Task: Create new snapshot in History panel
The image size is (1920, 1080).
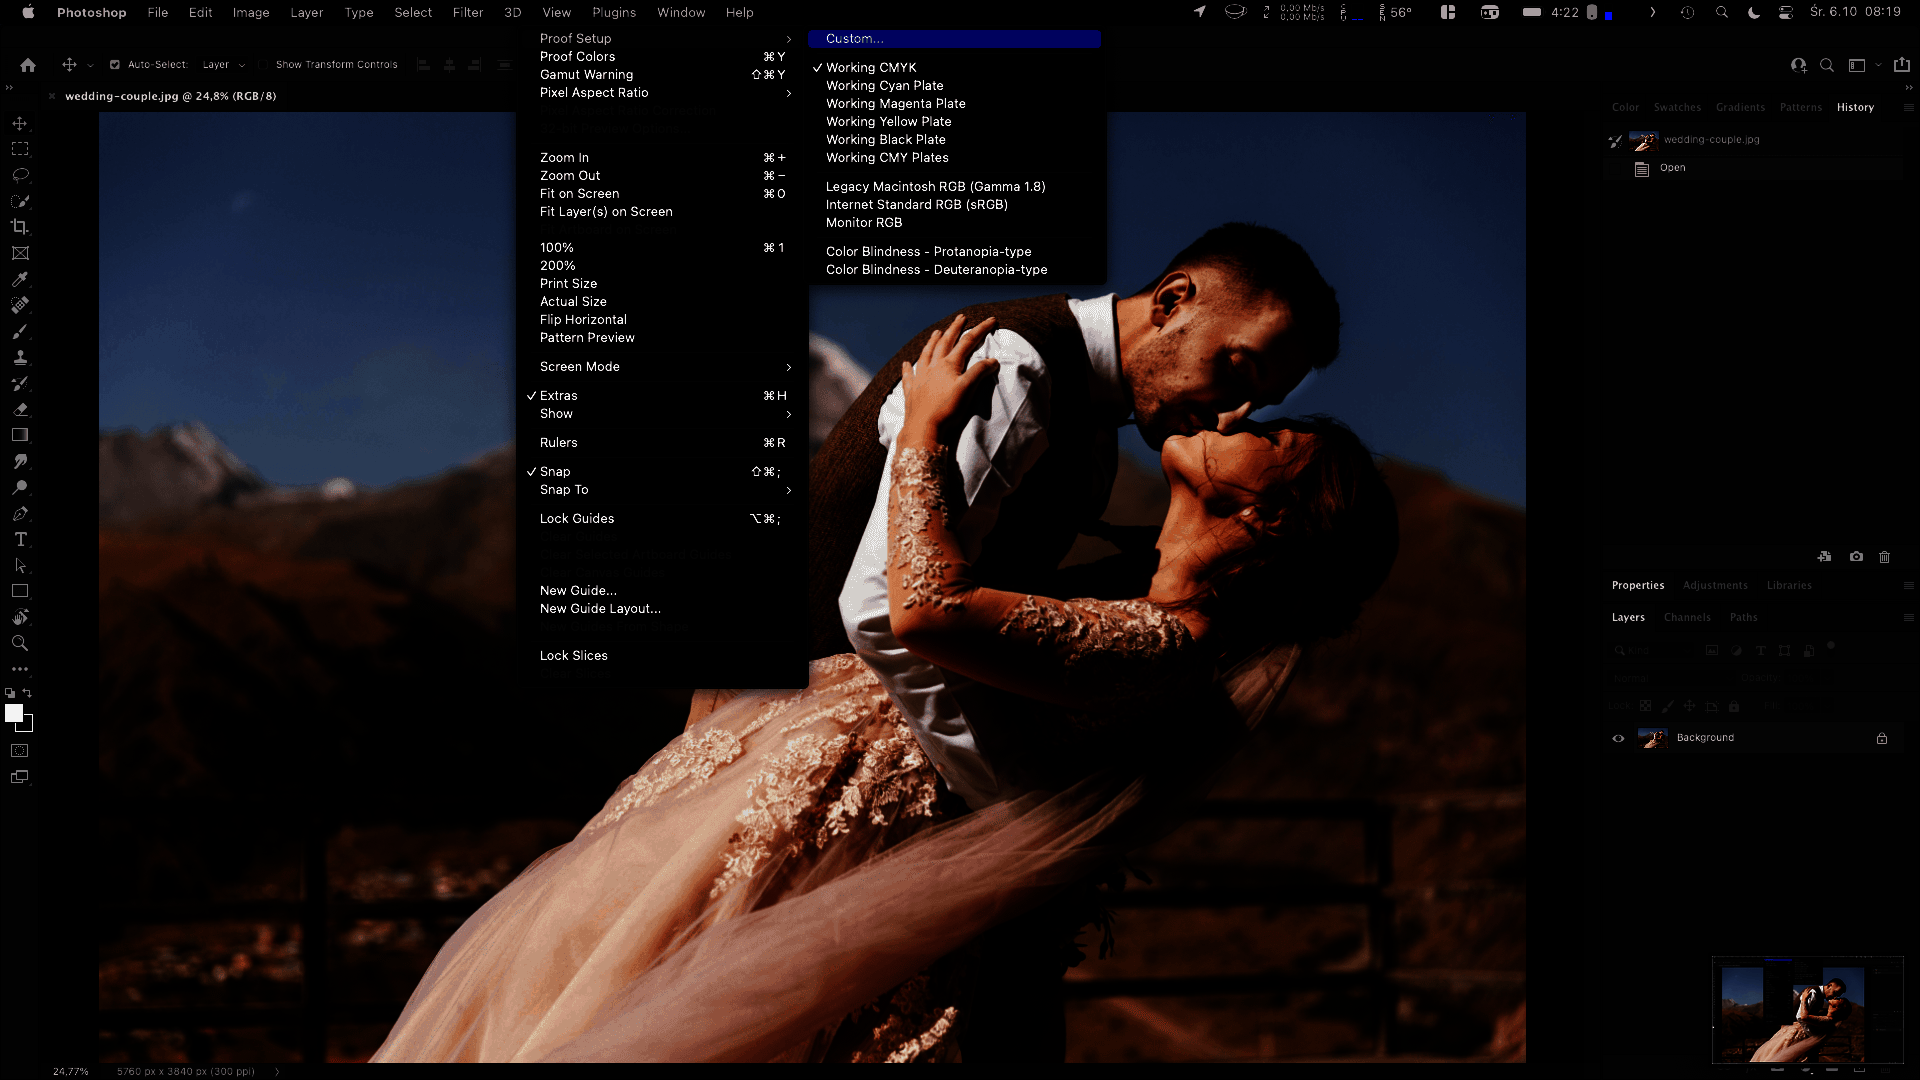Action: click(1856, 557)
